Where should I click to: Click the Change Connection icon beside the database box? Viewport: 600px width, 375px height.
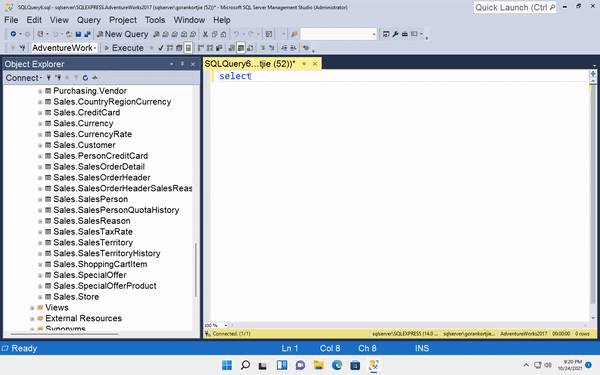point(22,48)
